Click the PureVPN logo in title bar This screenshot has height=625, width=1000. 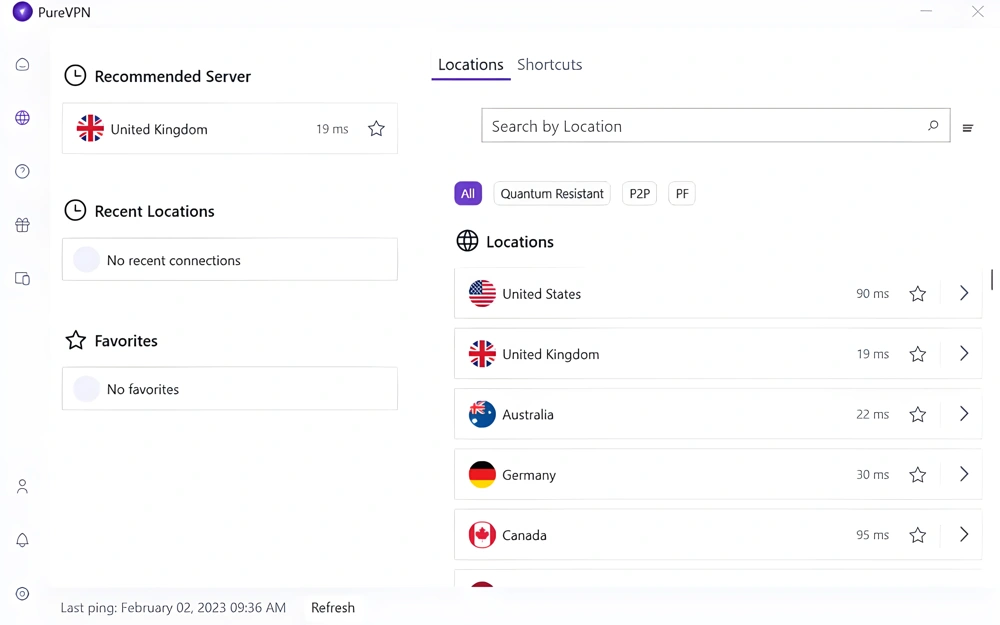[22, 11]
